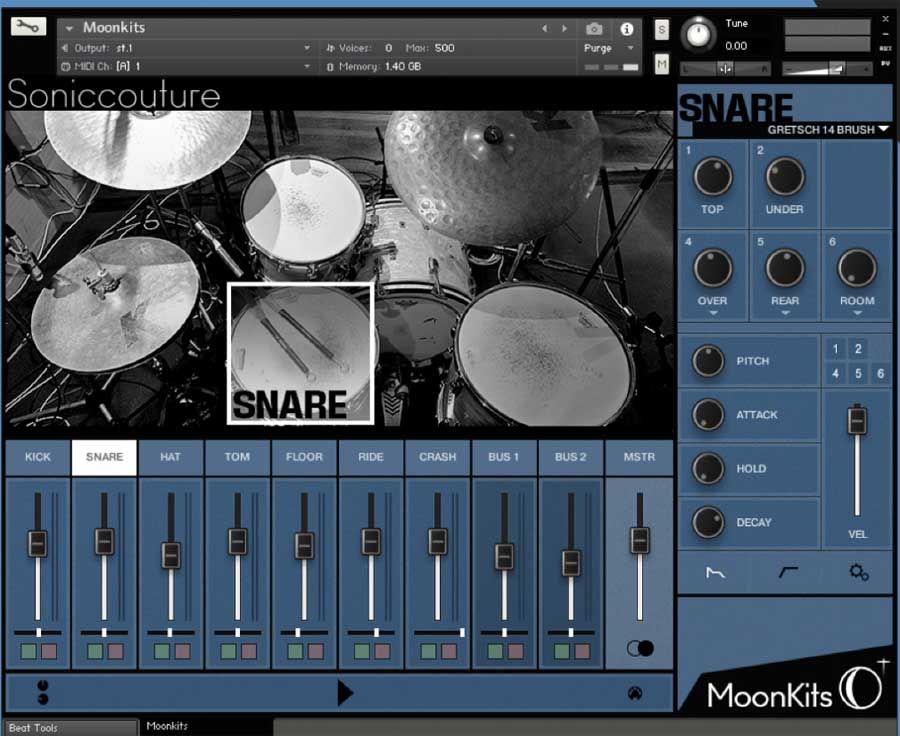Expand the arrow under REAR mic
The width and height of the screenshot is (900, 736).
coord(785,313)
